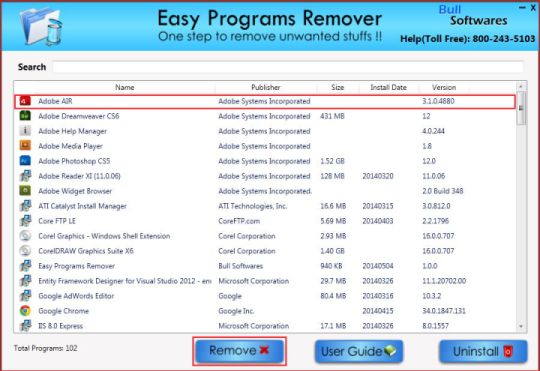This screenshot has height=371, width=540.
Task: Select the Adobe Photoshop CS5 entry
Action: point(74,161)
